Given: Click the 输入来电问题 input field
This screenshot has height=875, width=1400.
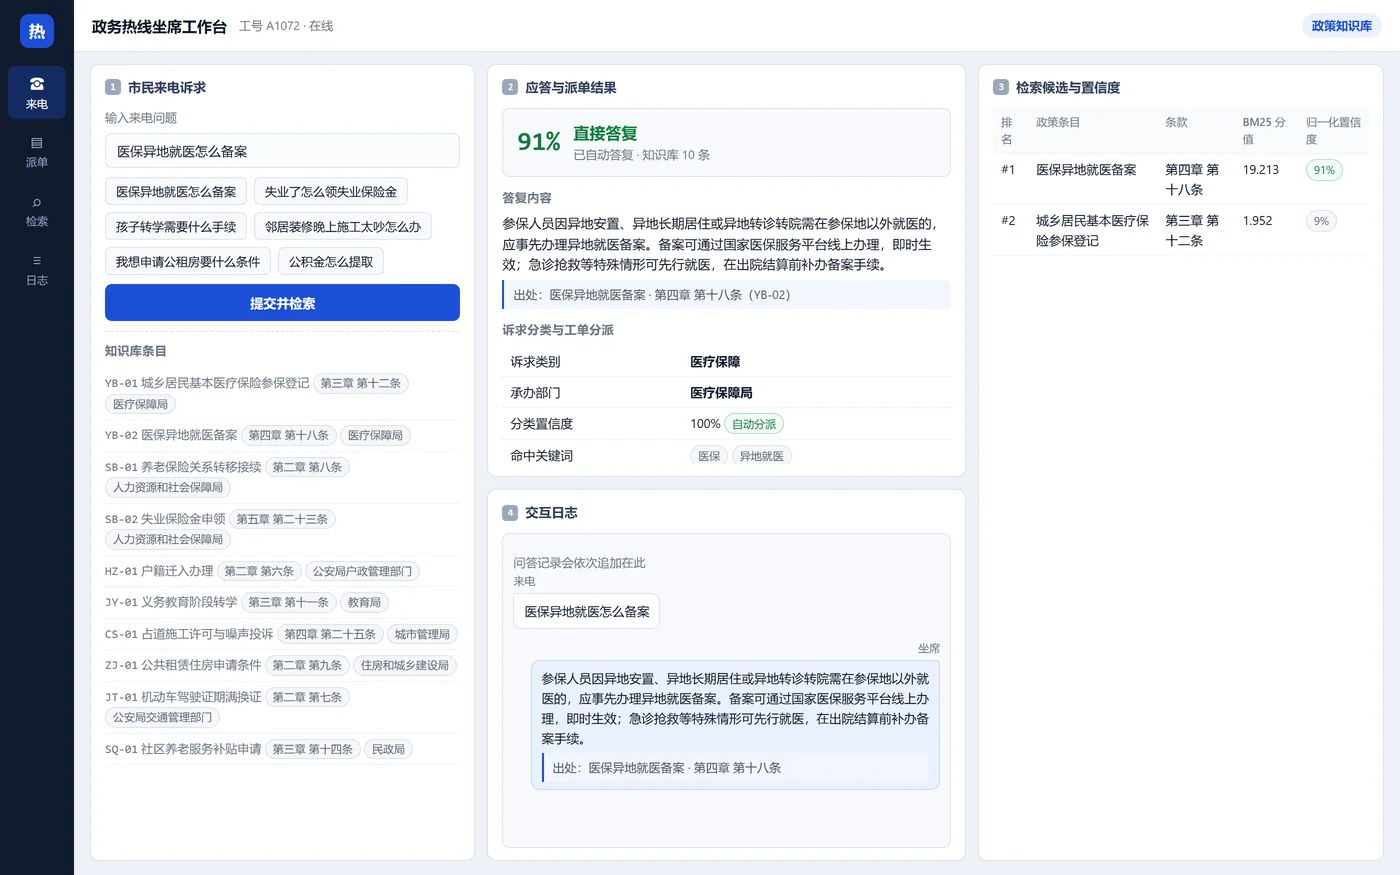Looking at the screenshot, I should 282,151.
